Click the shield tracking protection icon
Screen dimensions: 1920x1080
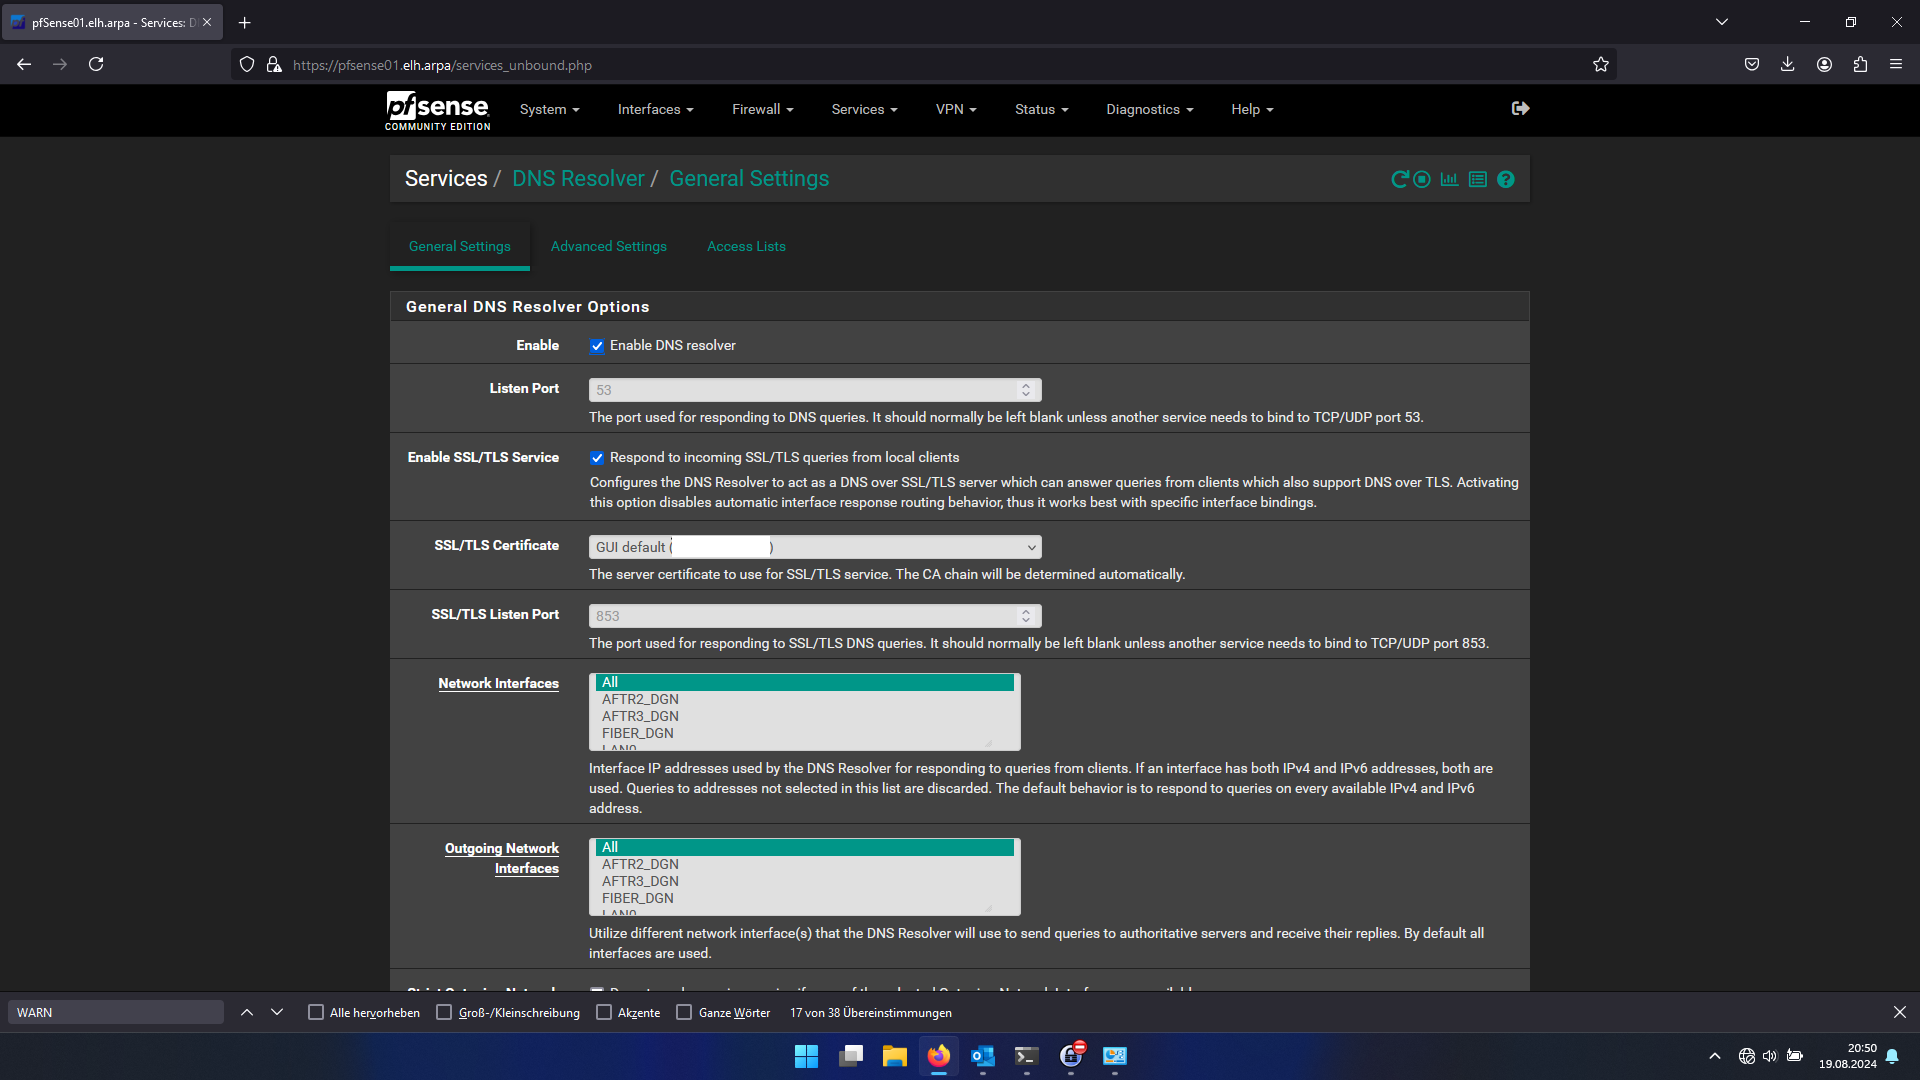tap(247, 64)
